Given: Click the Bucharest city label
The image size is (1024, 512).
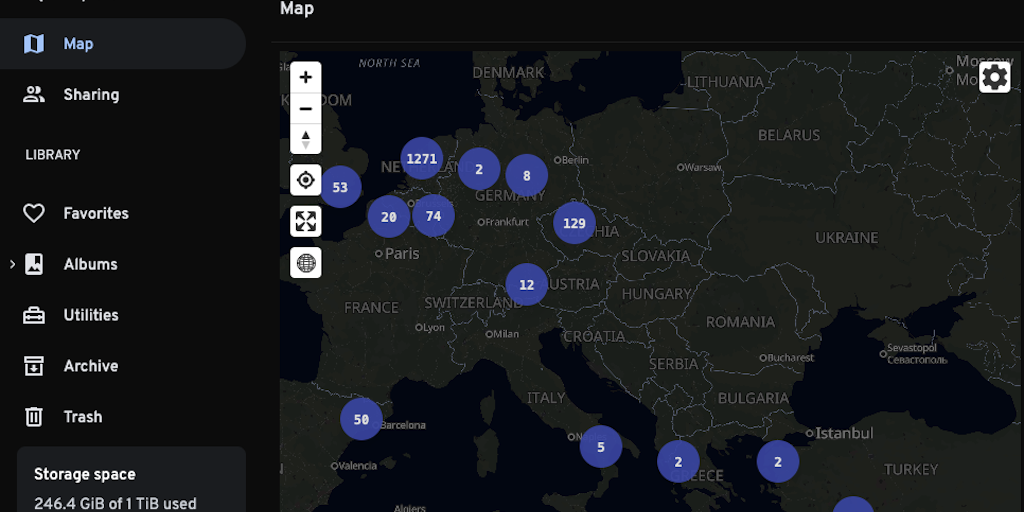Looking at the screenshot, I should tap(791, 357).
